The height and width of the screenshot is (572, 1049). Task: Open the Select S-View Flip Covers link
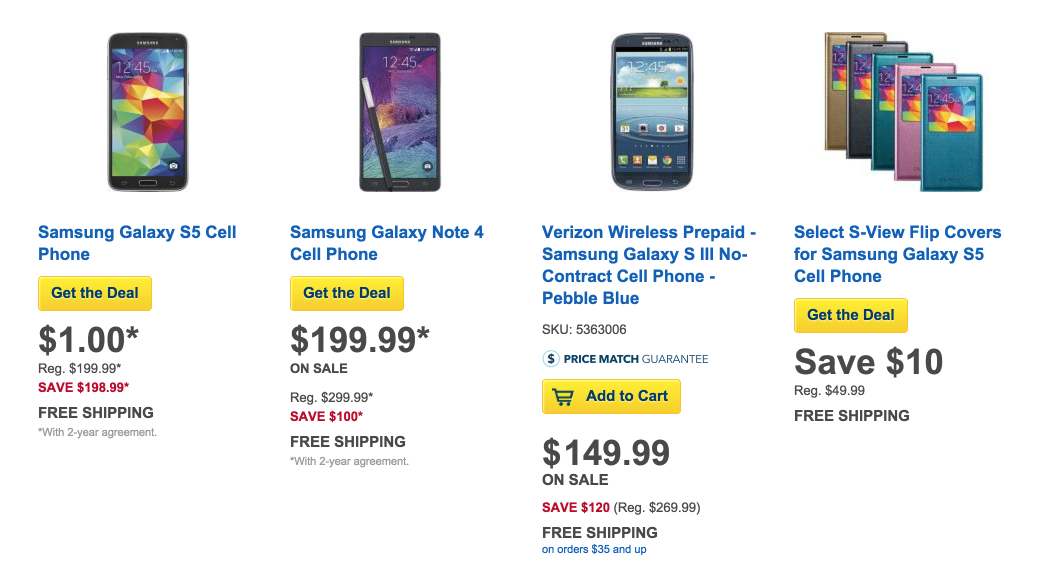[897, 254]
